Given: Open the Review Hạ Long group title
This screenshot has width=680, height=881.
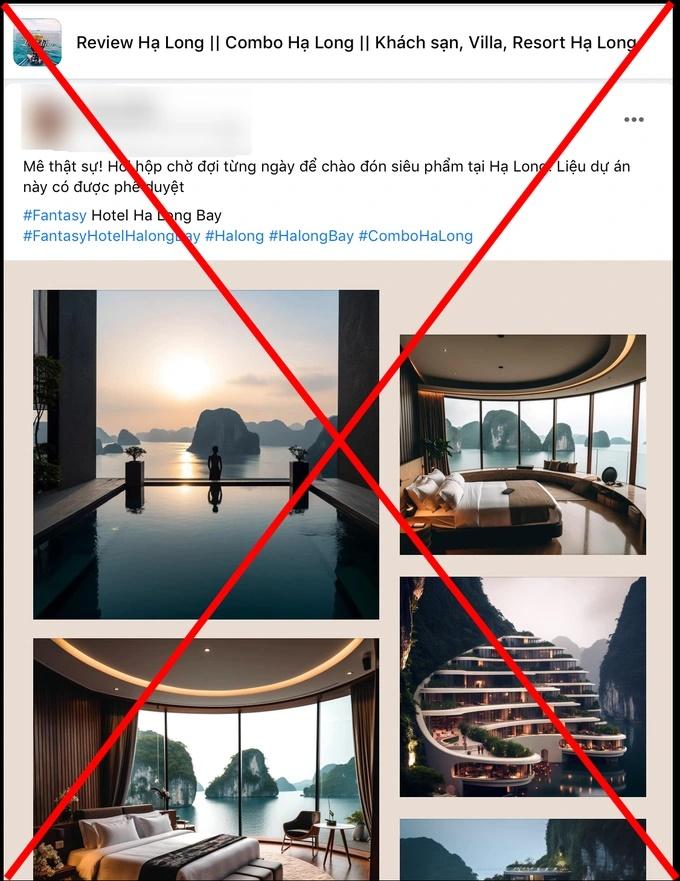Looking at the screenshot, I should 357,43.
